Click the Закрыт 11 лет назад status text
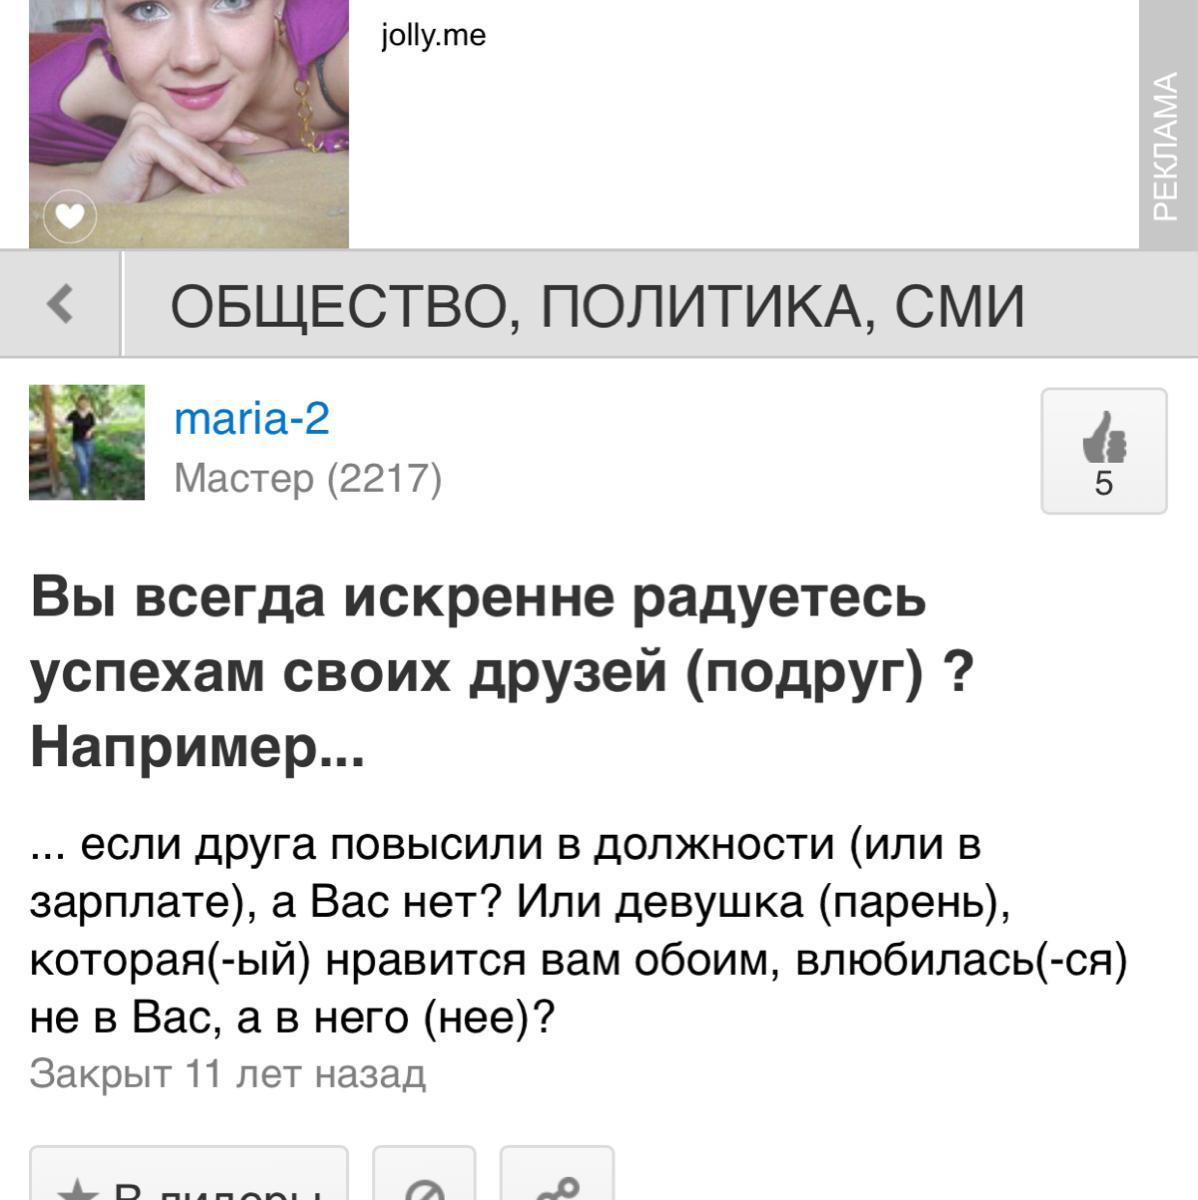 tap(228, 1074)
